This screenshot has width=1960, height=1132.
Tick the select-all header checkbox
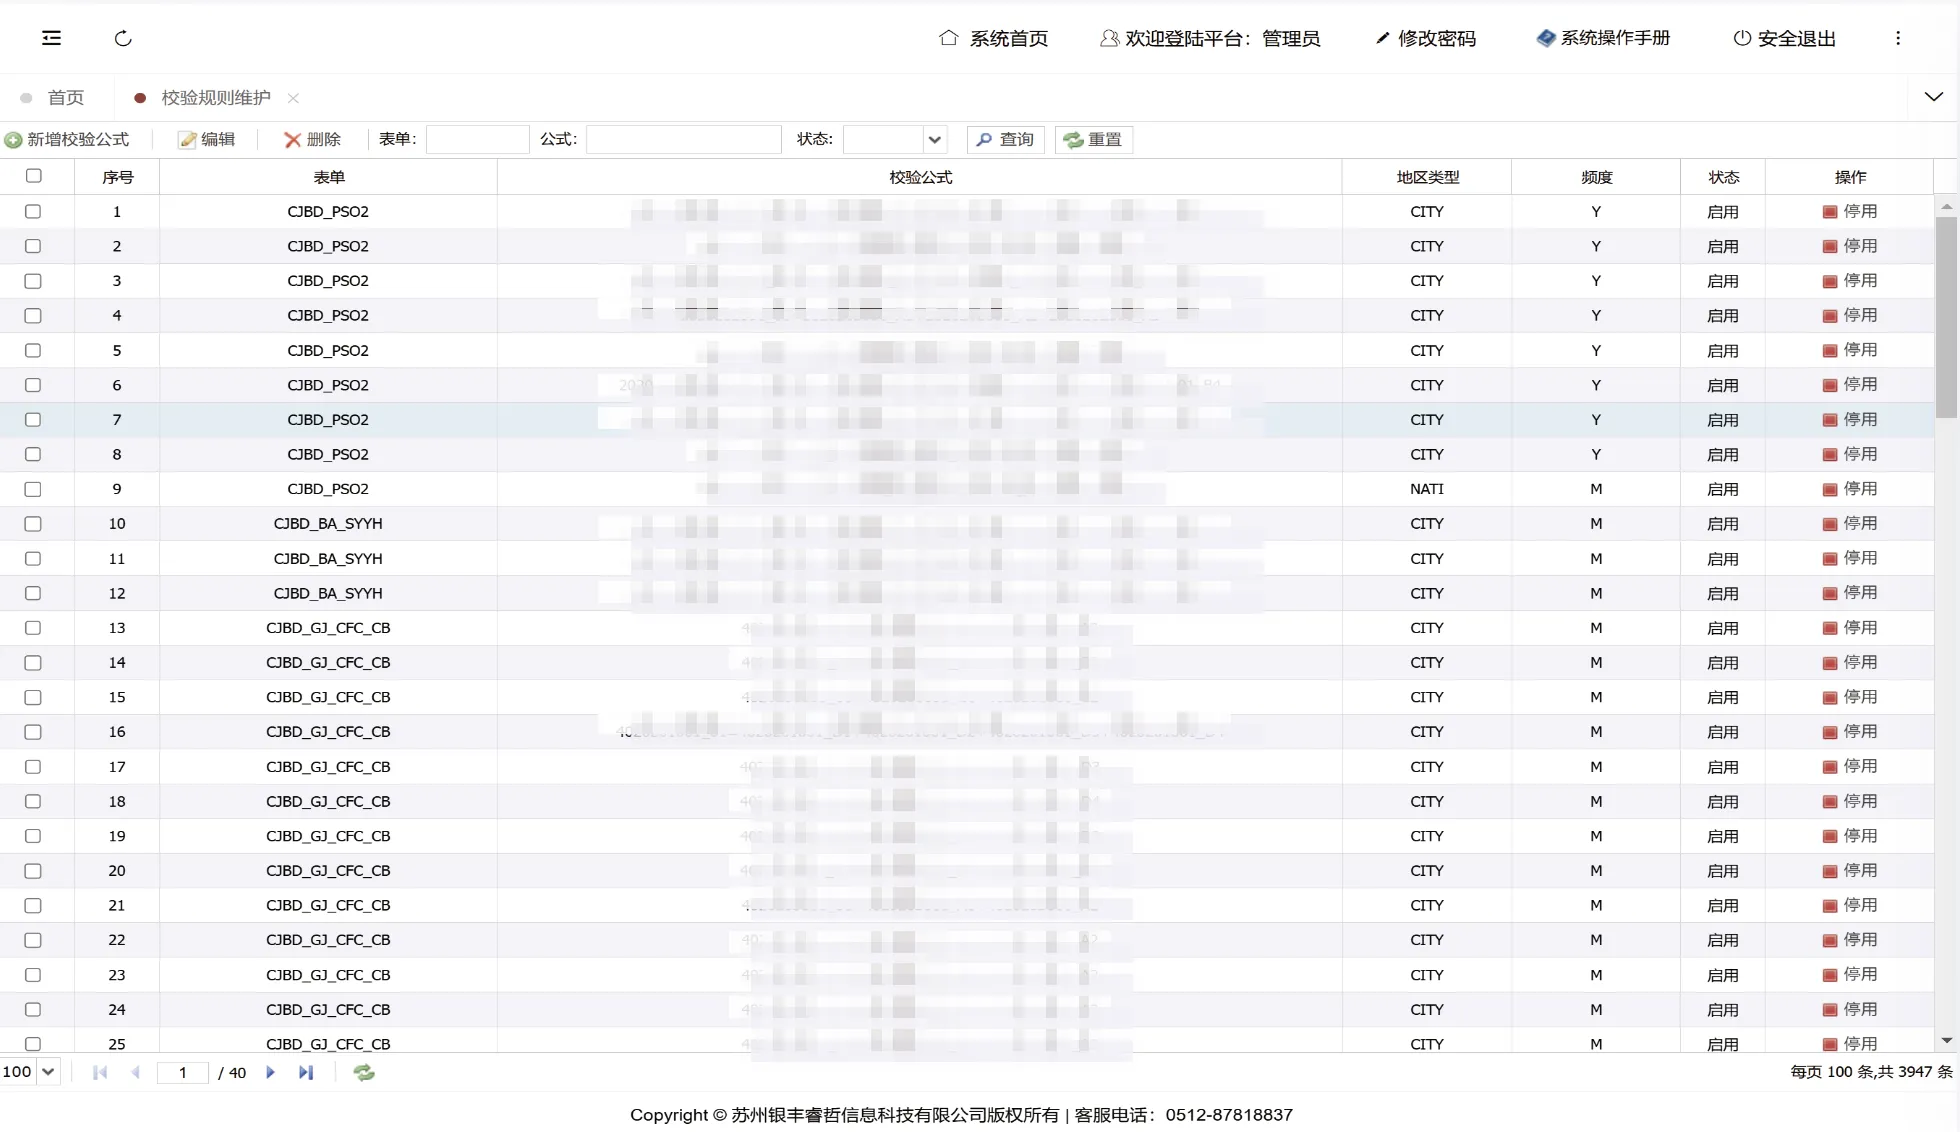pyautogui.click(x=34, y=176)
